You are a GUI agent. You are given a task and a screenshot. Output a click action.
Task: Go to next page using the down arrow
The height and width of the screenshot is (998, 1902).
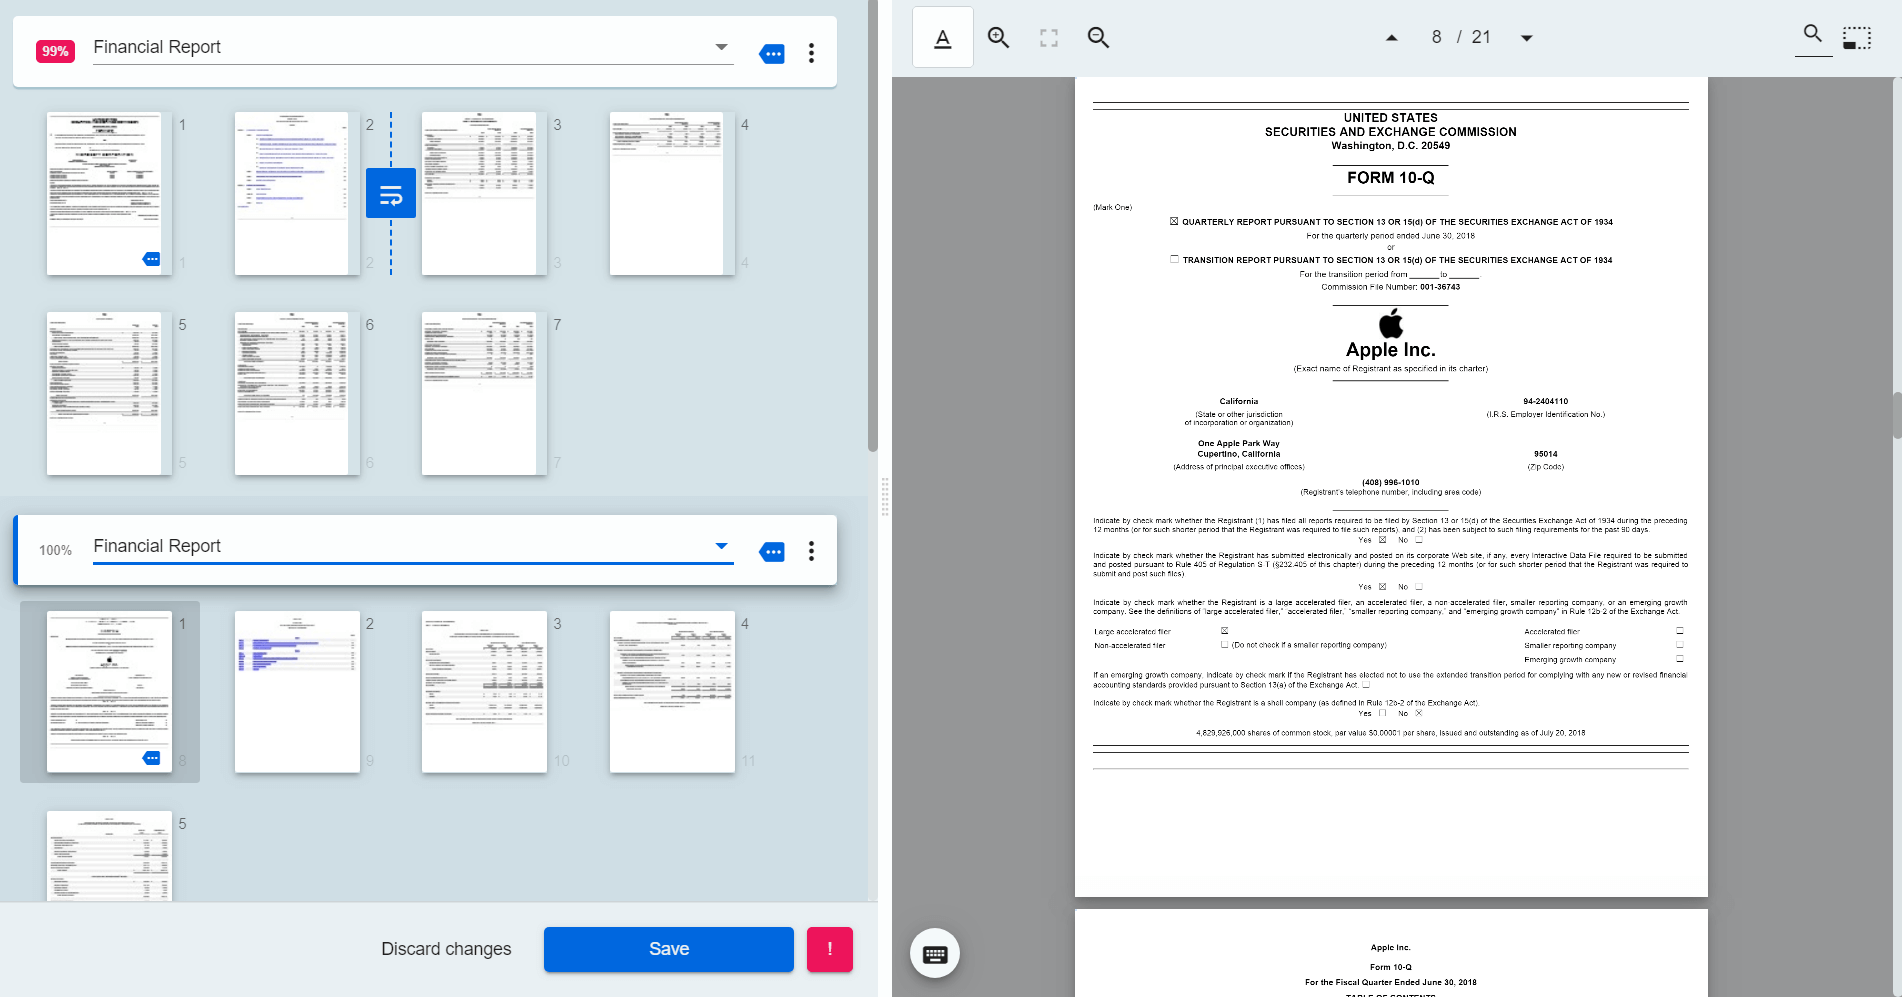coord(1526,38)
